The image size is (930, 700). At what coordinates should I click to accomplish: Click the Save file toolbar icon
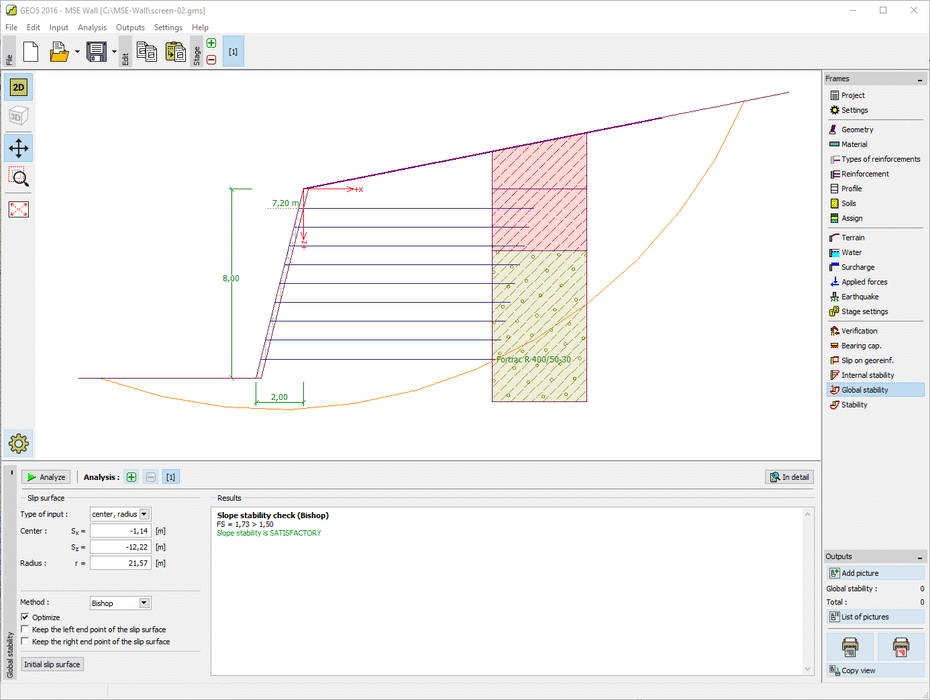coord(97,52)
